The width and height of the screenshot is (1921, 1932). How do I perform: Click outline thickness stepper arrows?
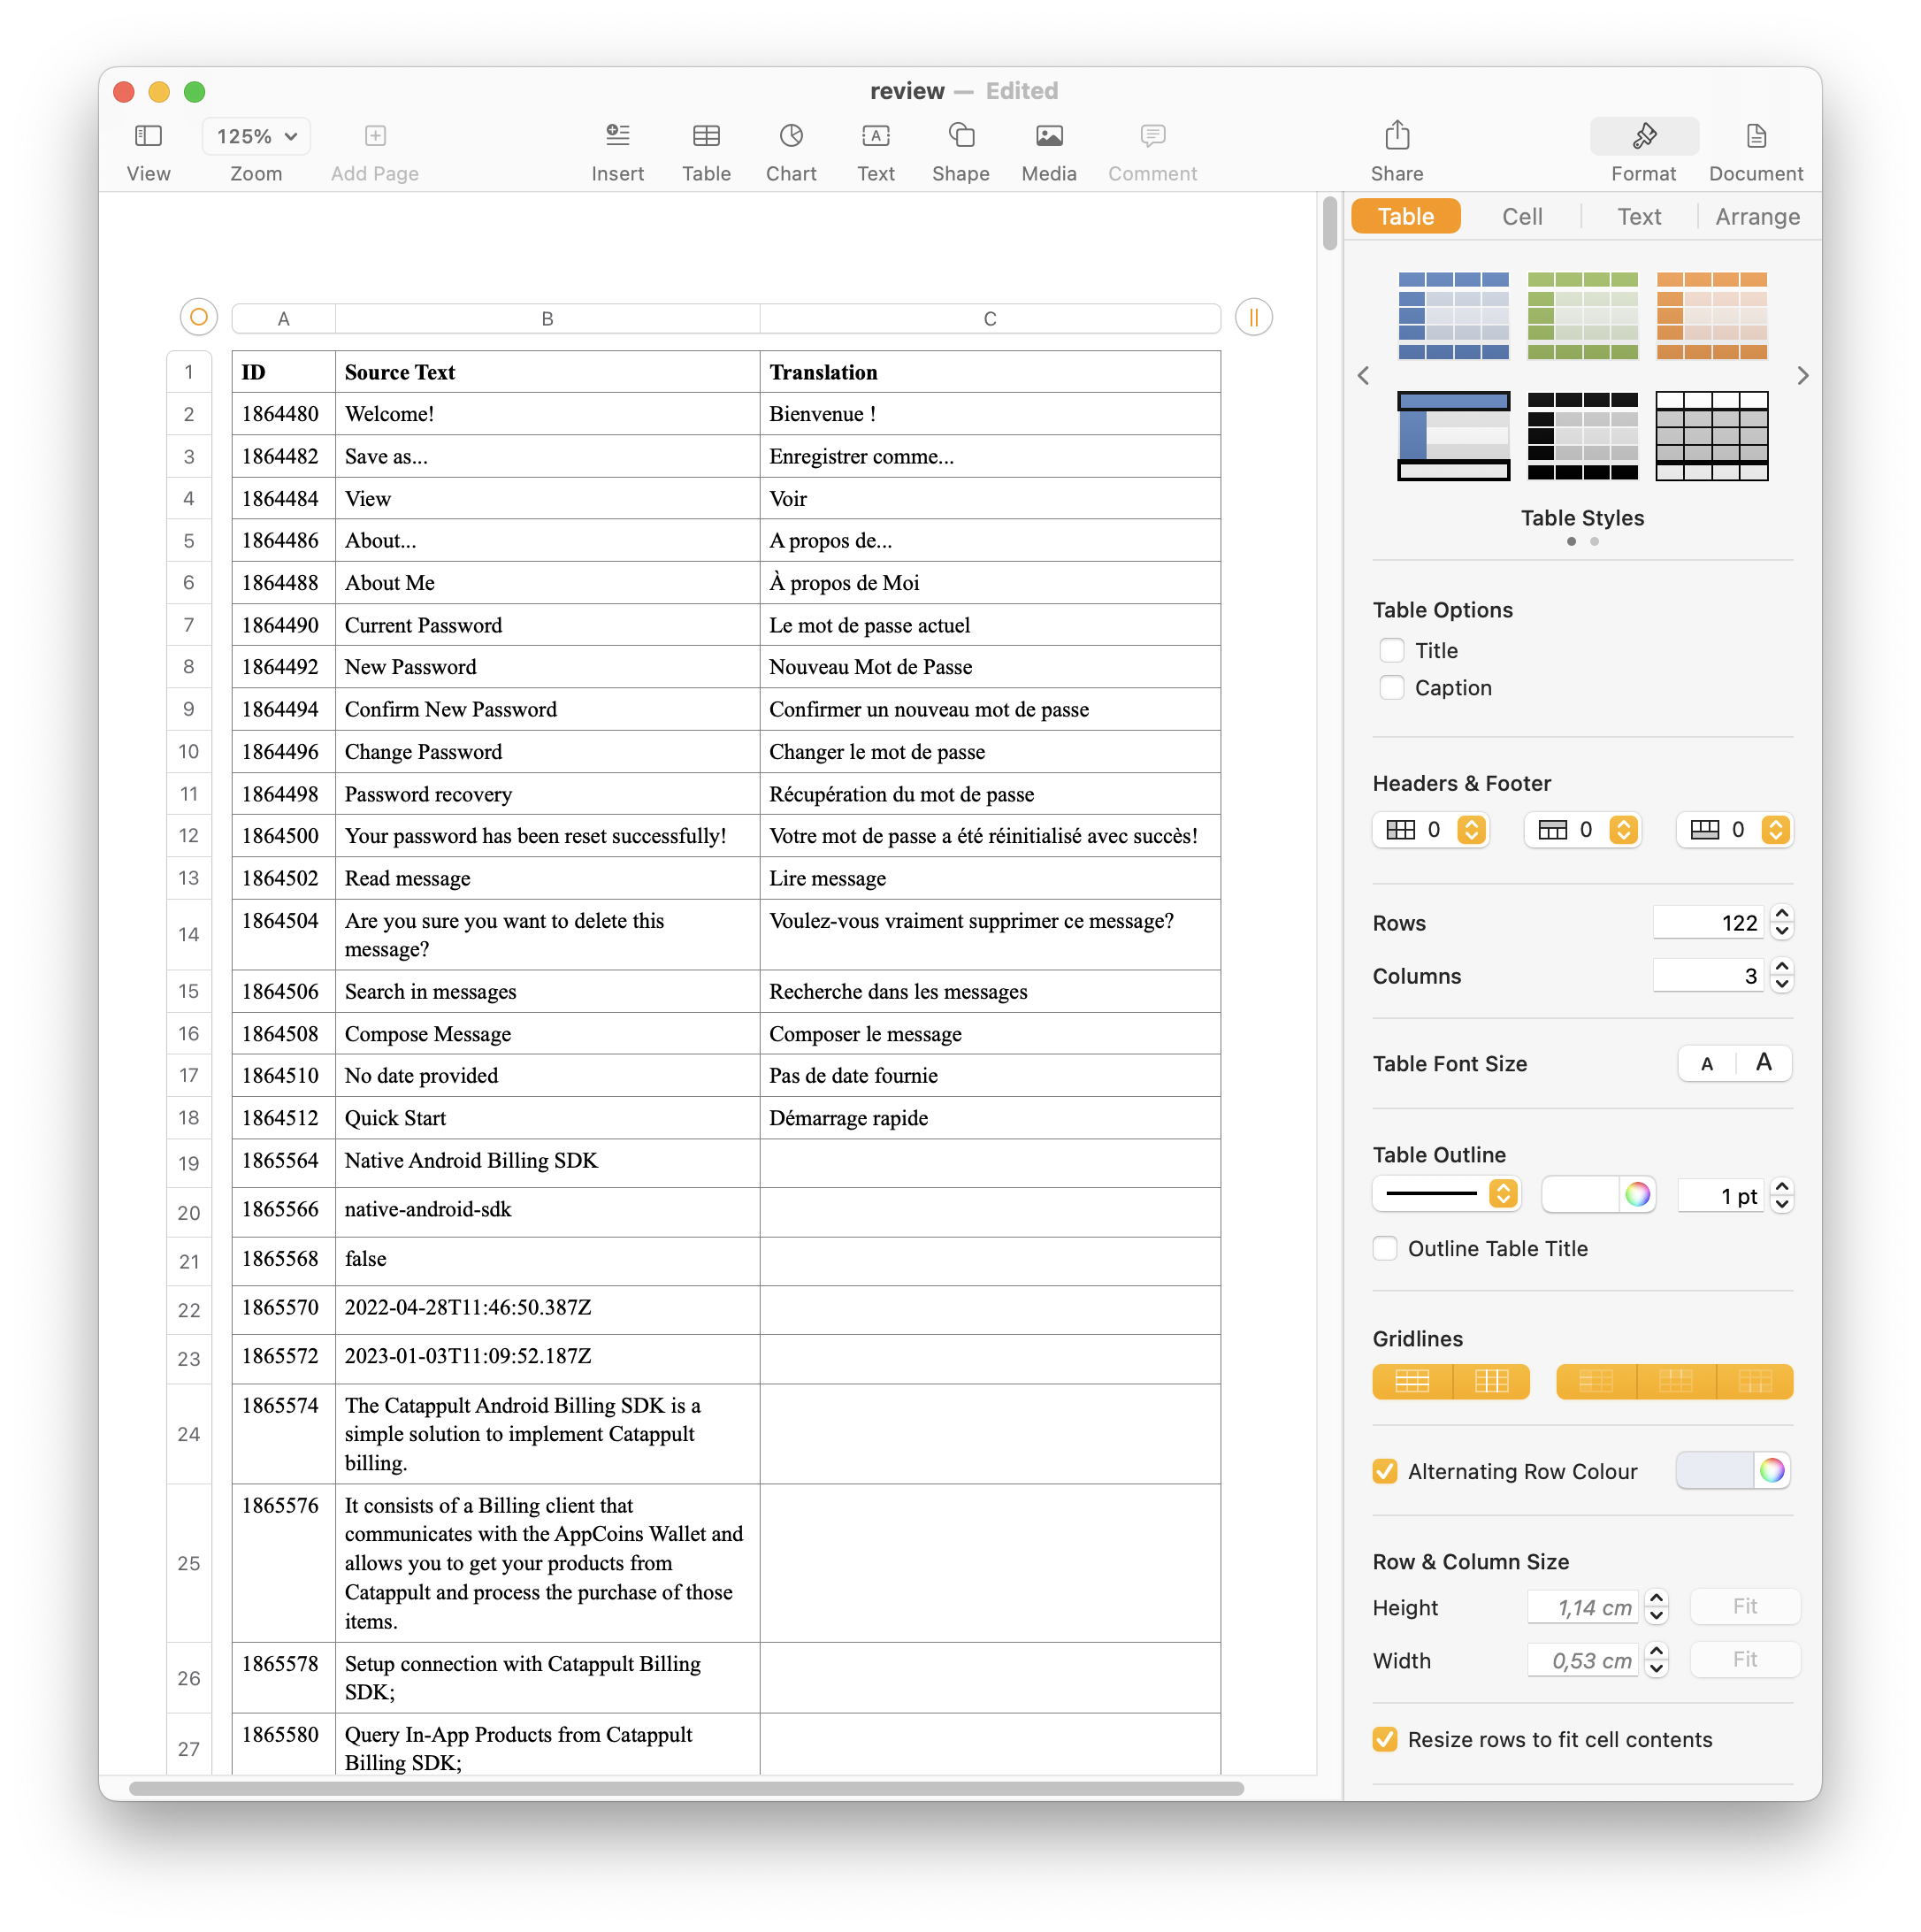click(x=1781, y=1195)
